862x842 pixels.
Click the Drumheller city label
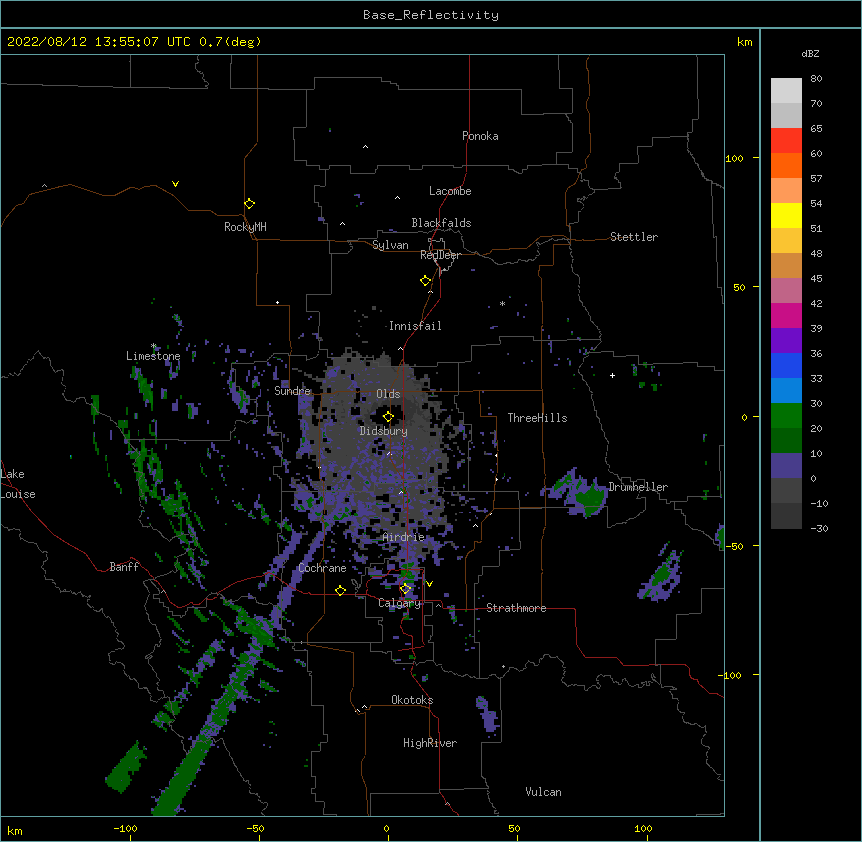[x=638, y=487]
